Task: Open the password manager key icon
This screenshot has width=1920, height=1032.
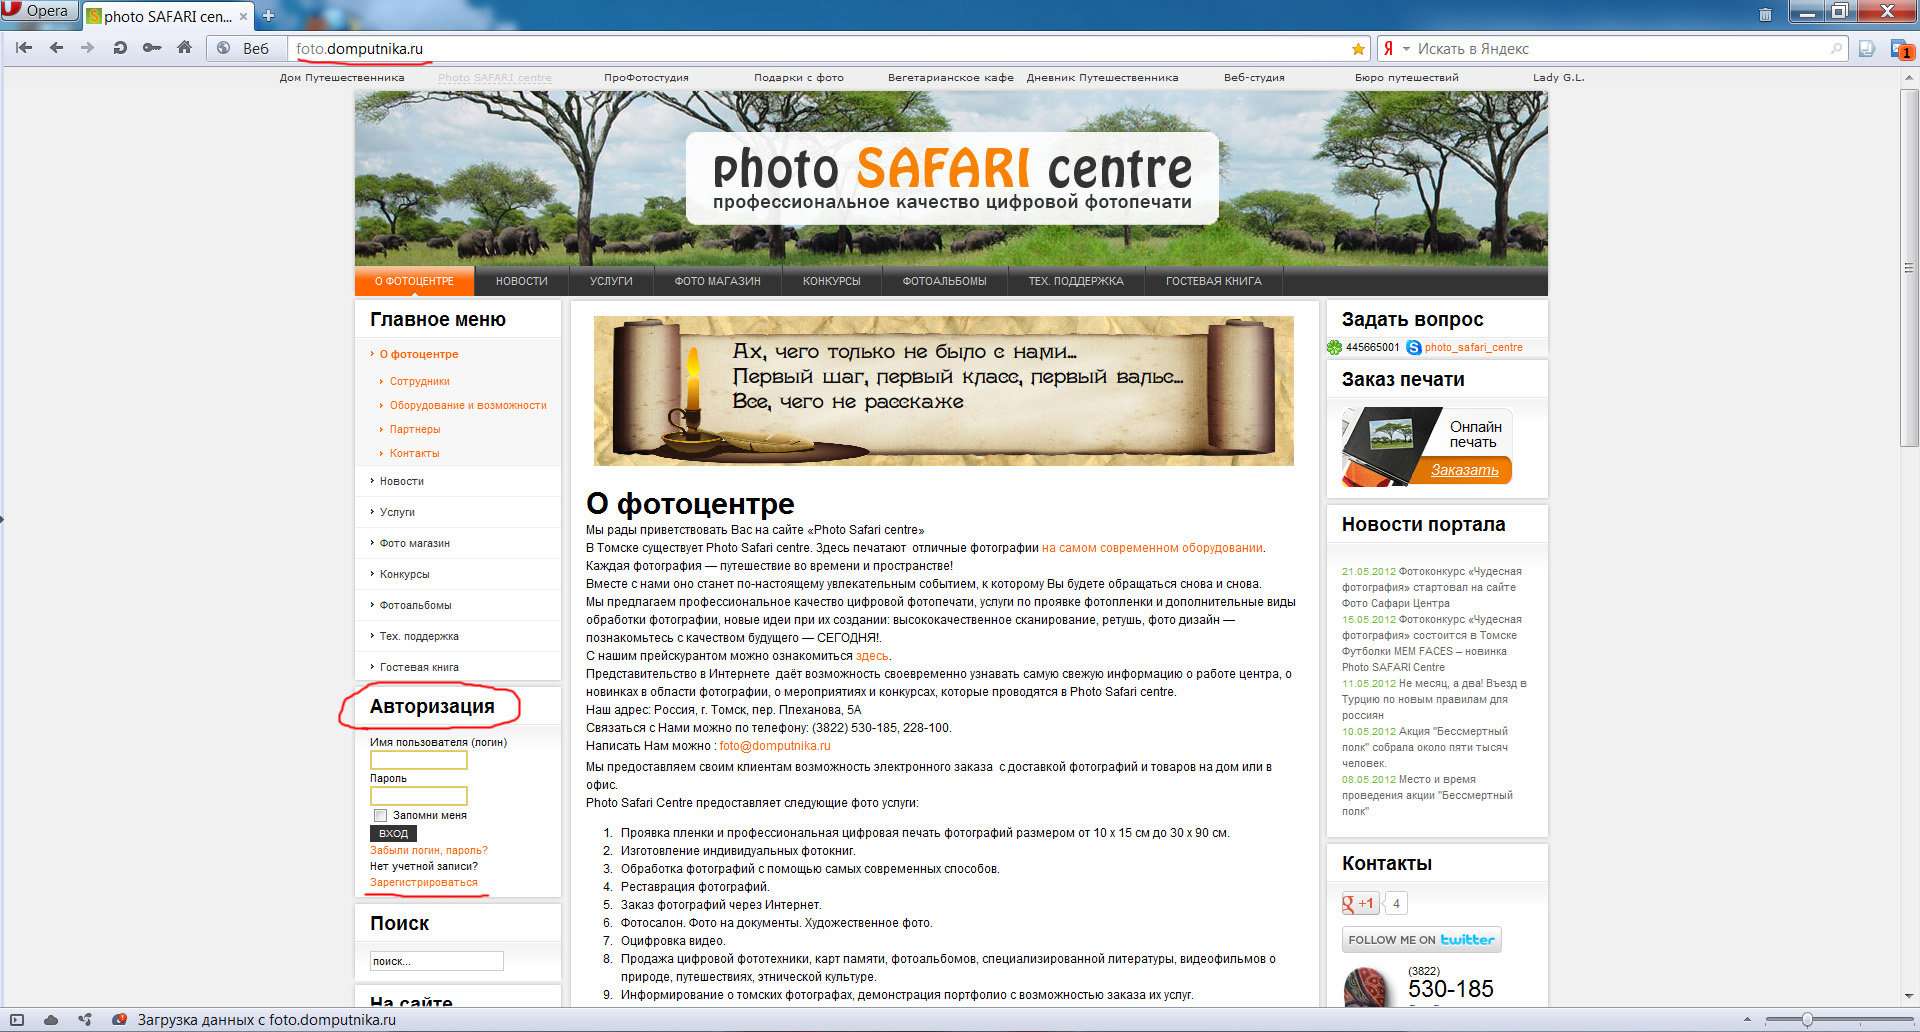Action: point(152,48)
